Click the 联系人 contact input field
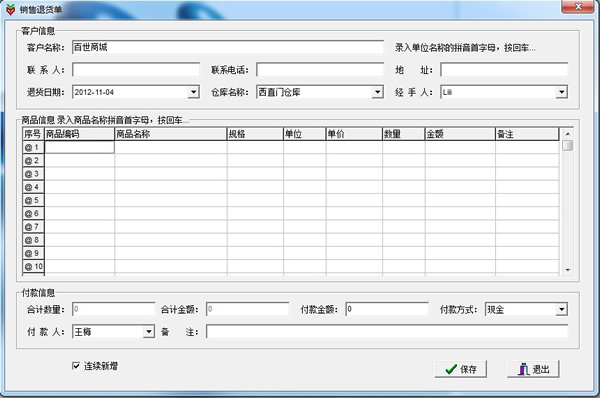The image size is (600, 398). [x=136, y=70]
